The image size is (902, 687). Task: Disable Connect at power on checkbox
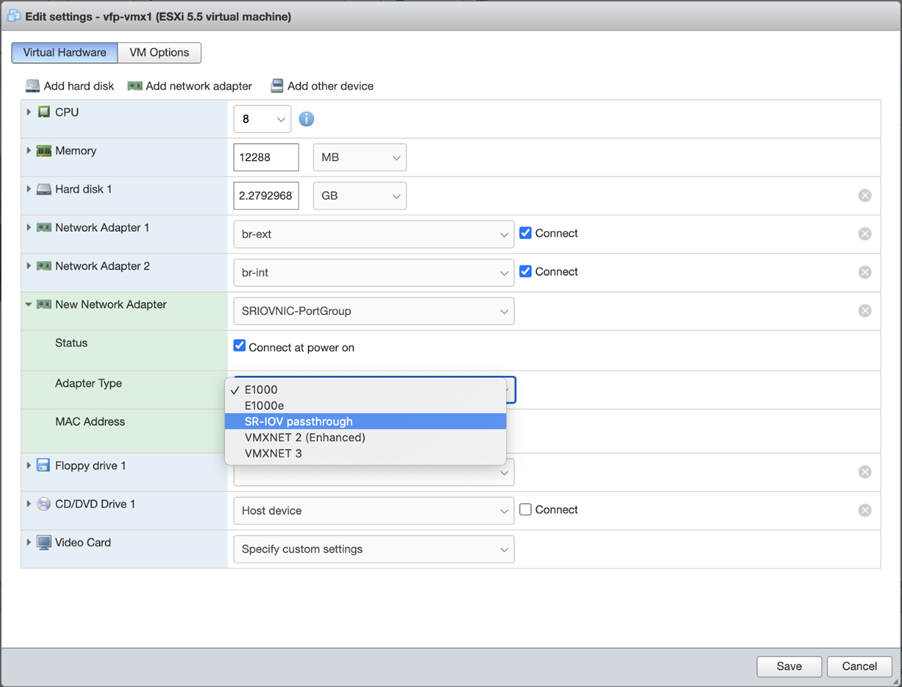coord(240,347)
